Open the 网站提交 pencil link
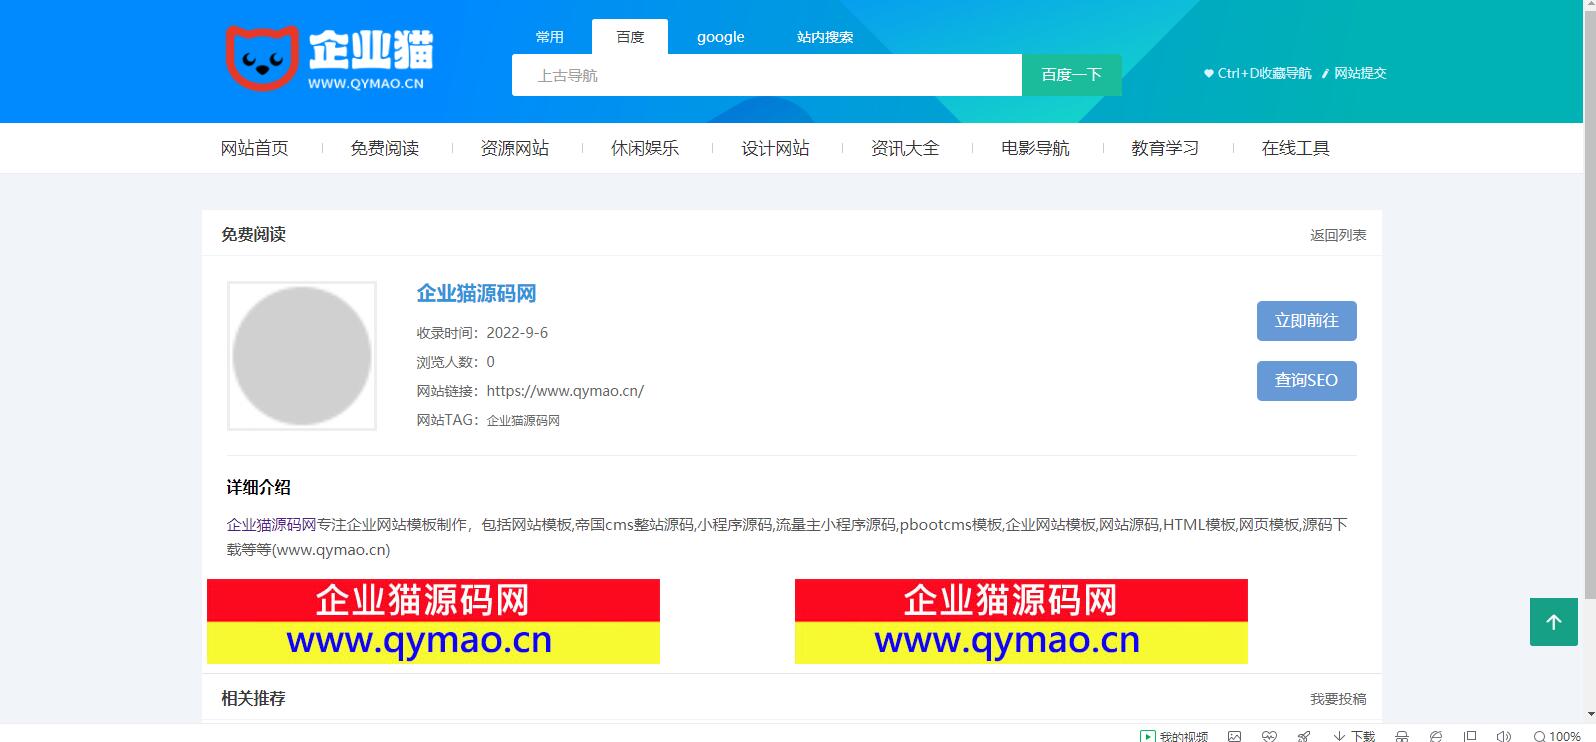The image size is (1596, 742). [x=1354, y=73]
